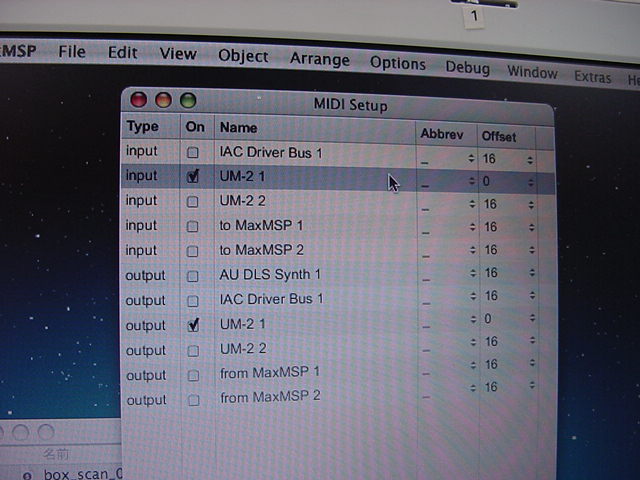The width and height of the screenshot is (640, 480).
Task: Select the input 'IAC Driver Bus 1' name
Action: (271, 153)
